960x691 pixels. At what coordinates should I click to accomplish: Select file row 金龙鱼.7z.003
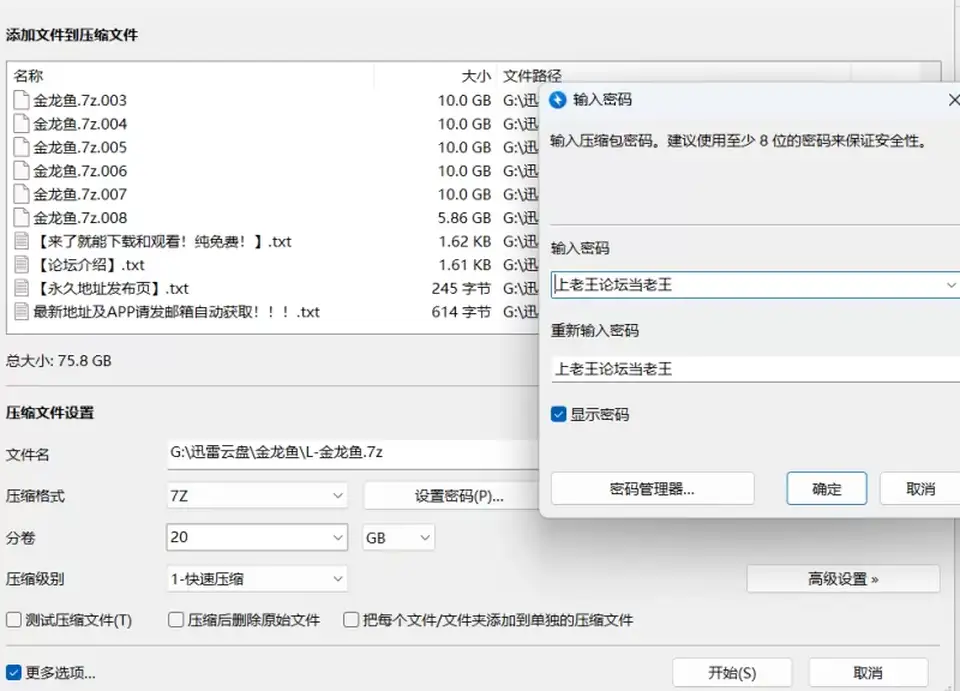point(274,100)
